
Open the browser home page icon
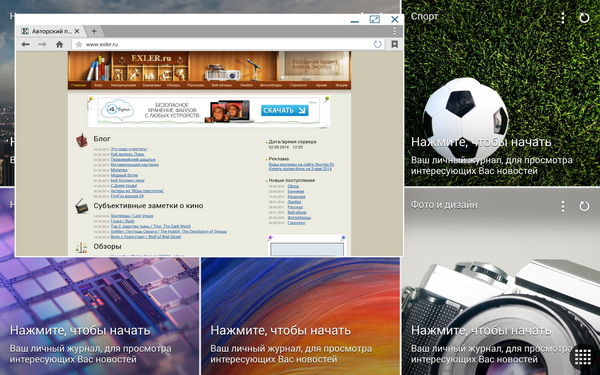(59, 44)
